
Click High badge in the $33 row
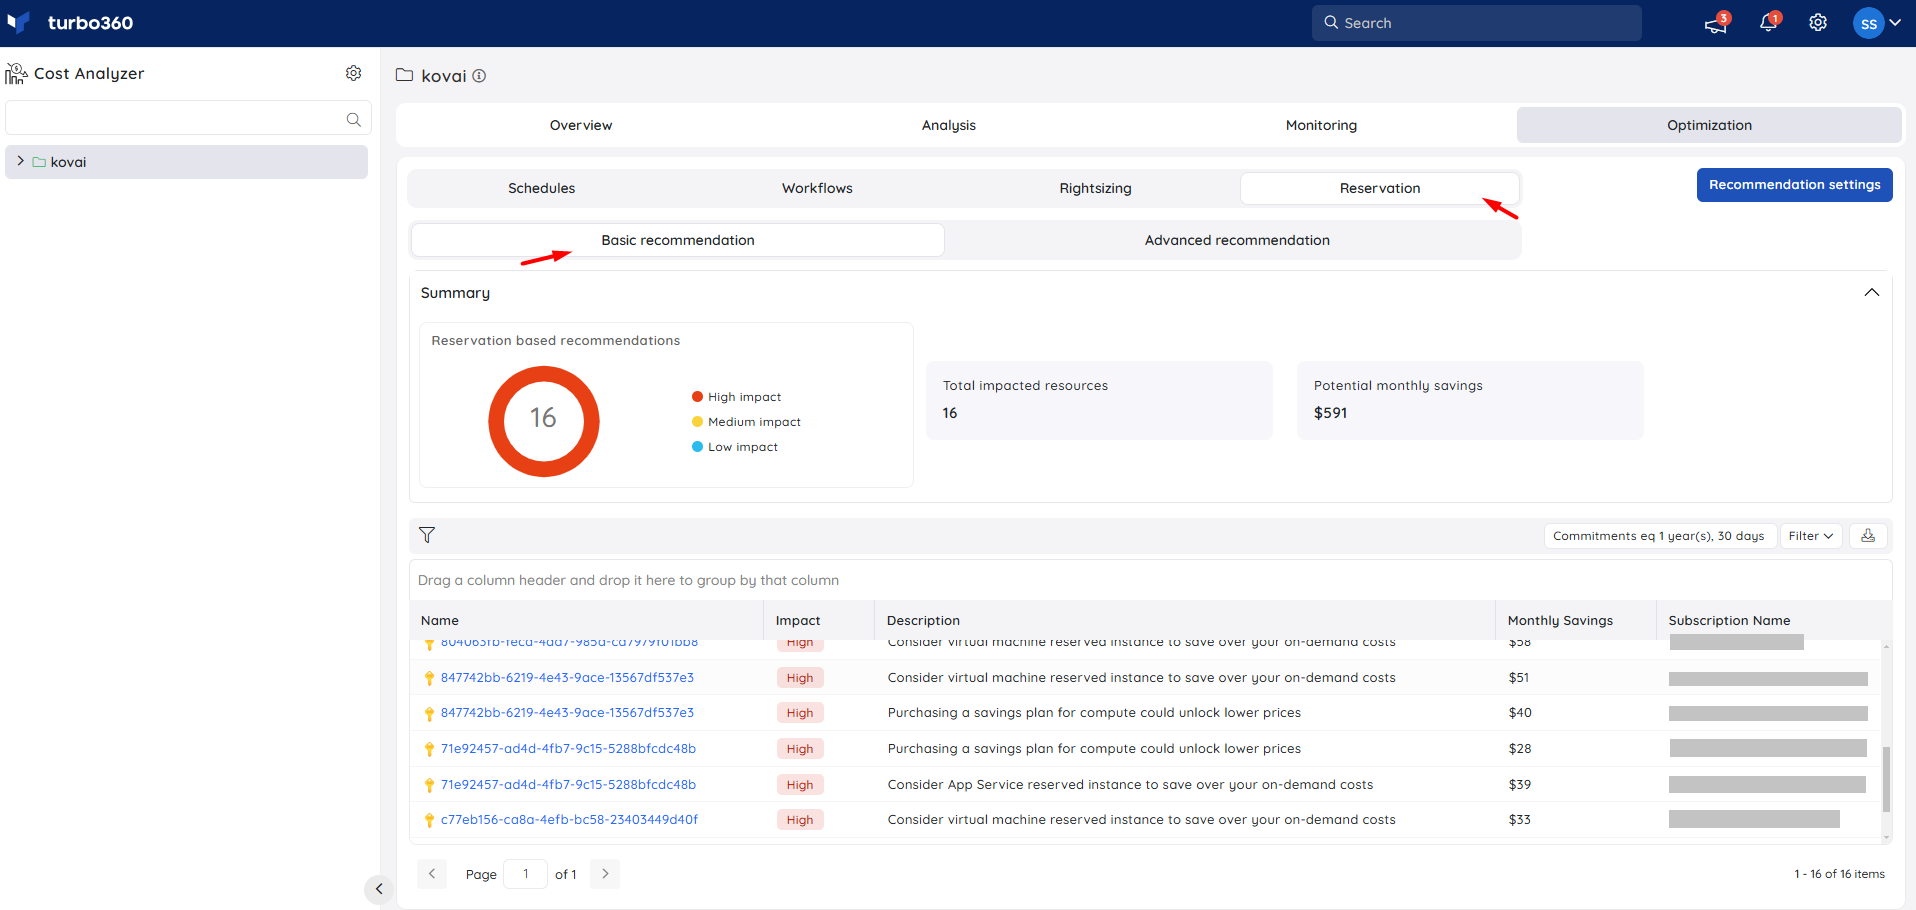click(800, 819)
